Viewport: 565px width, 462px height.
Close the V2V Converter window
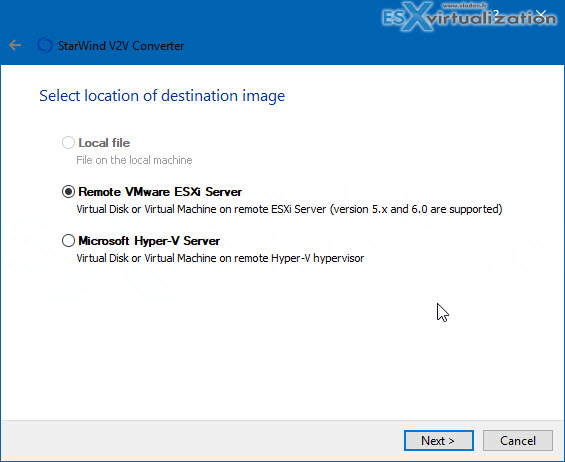[541, 14]
